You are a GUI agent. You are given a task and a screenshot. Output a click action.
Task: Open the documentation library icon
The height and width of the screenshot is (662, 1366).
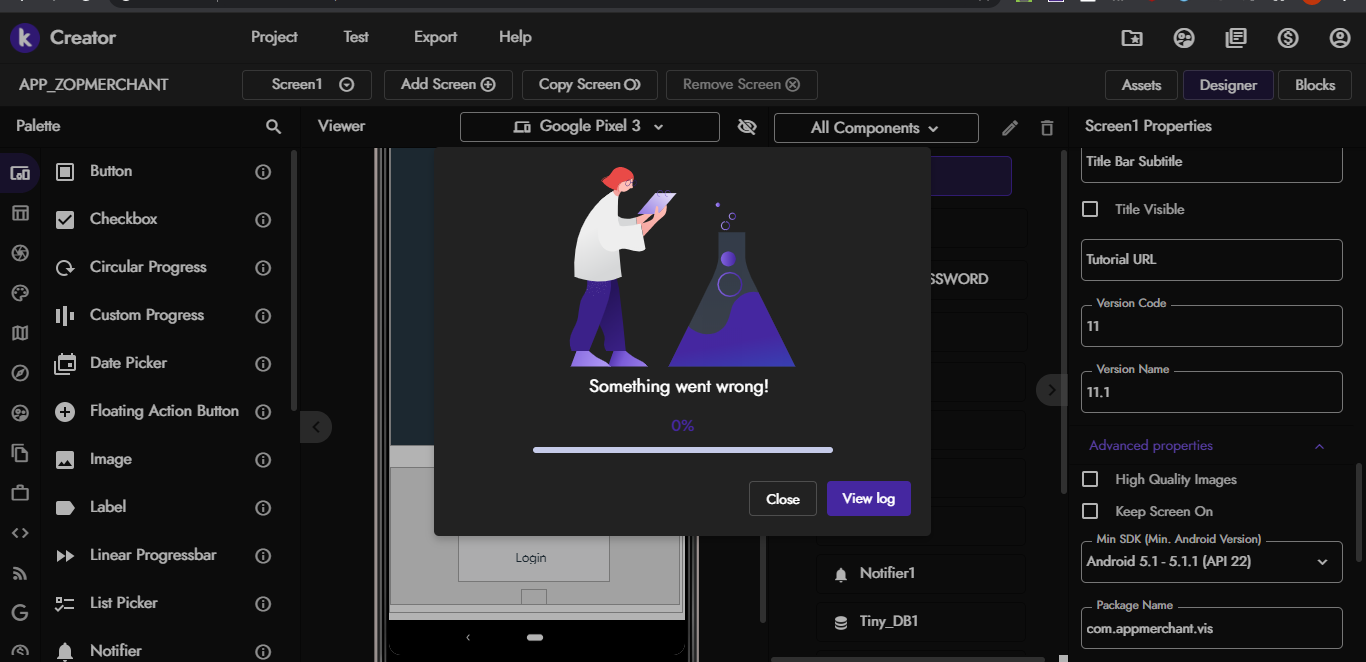[1236, 38]
